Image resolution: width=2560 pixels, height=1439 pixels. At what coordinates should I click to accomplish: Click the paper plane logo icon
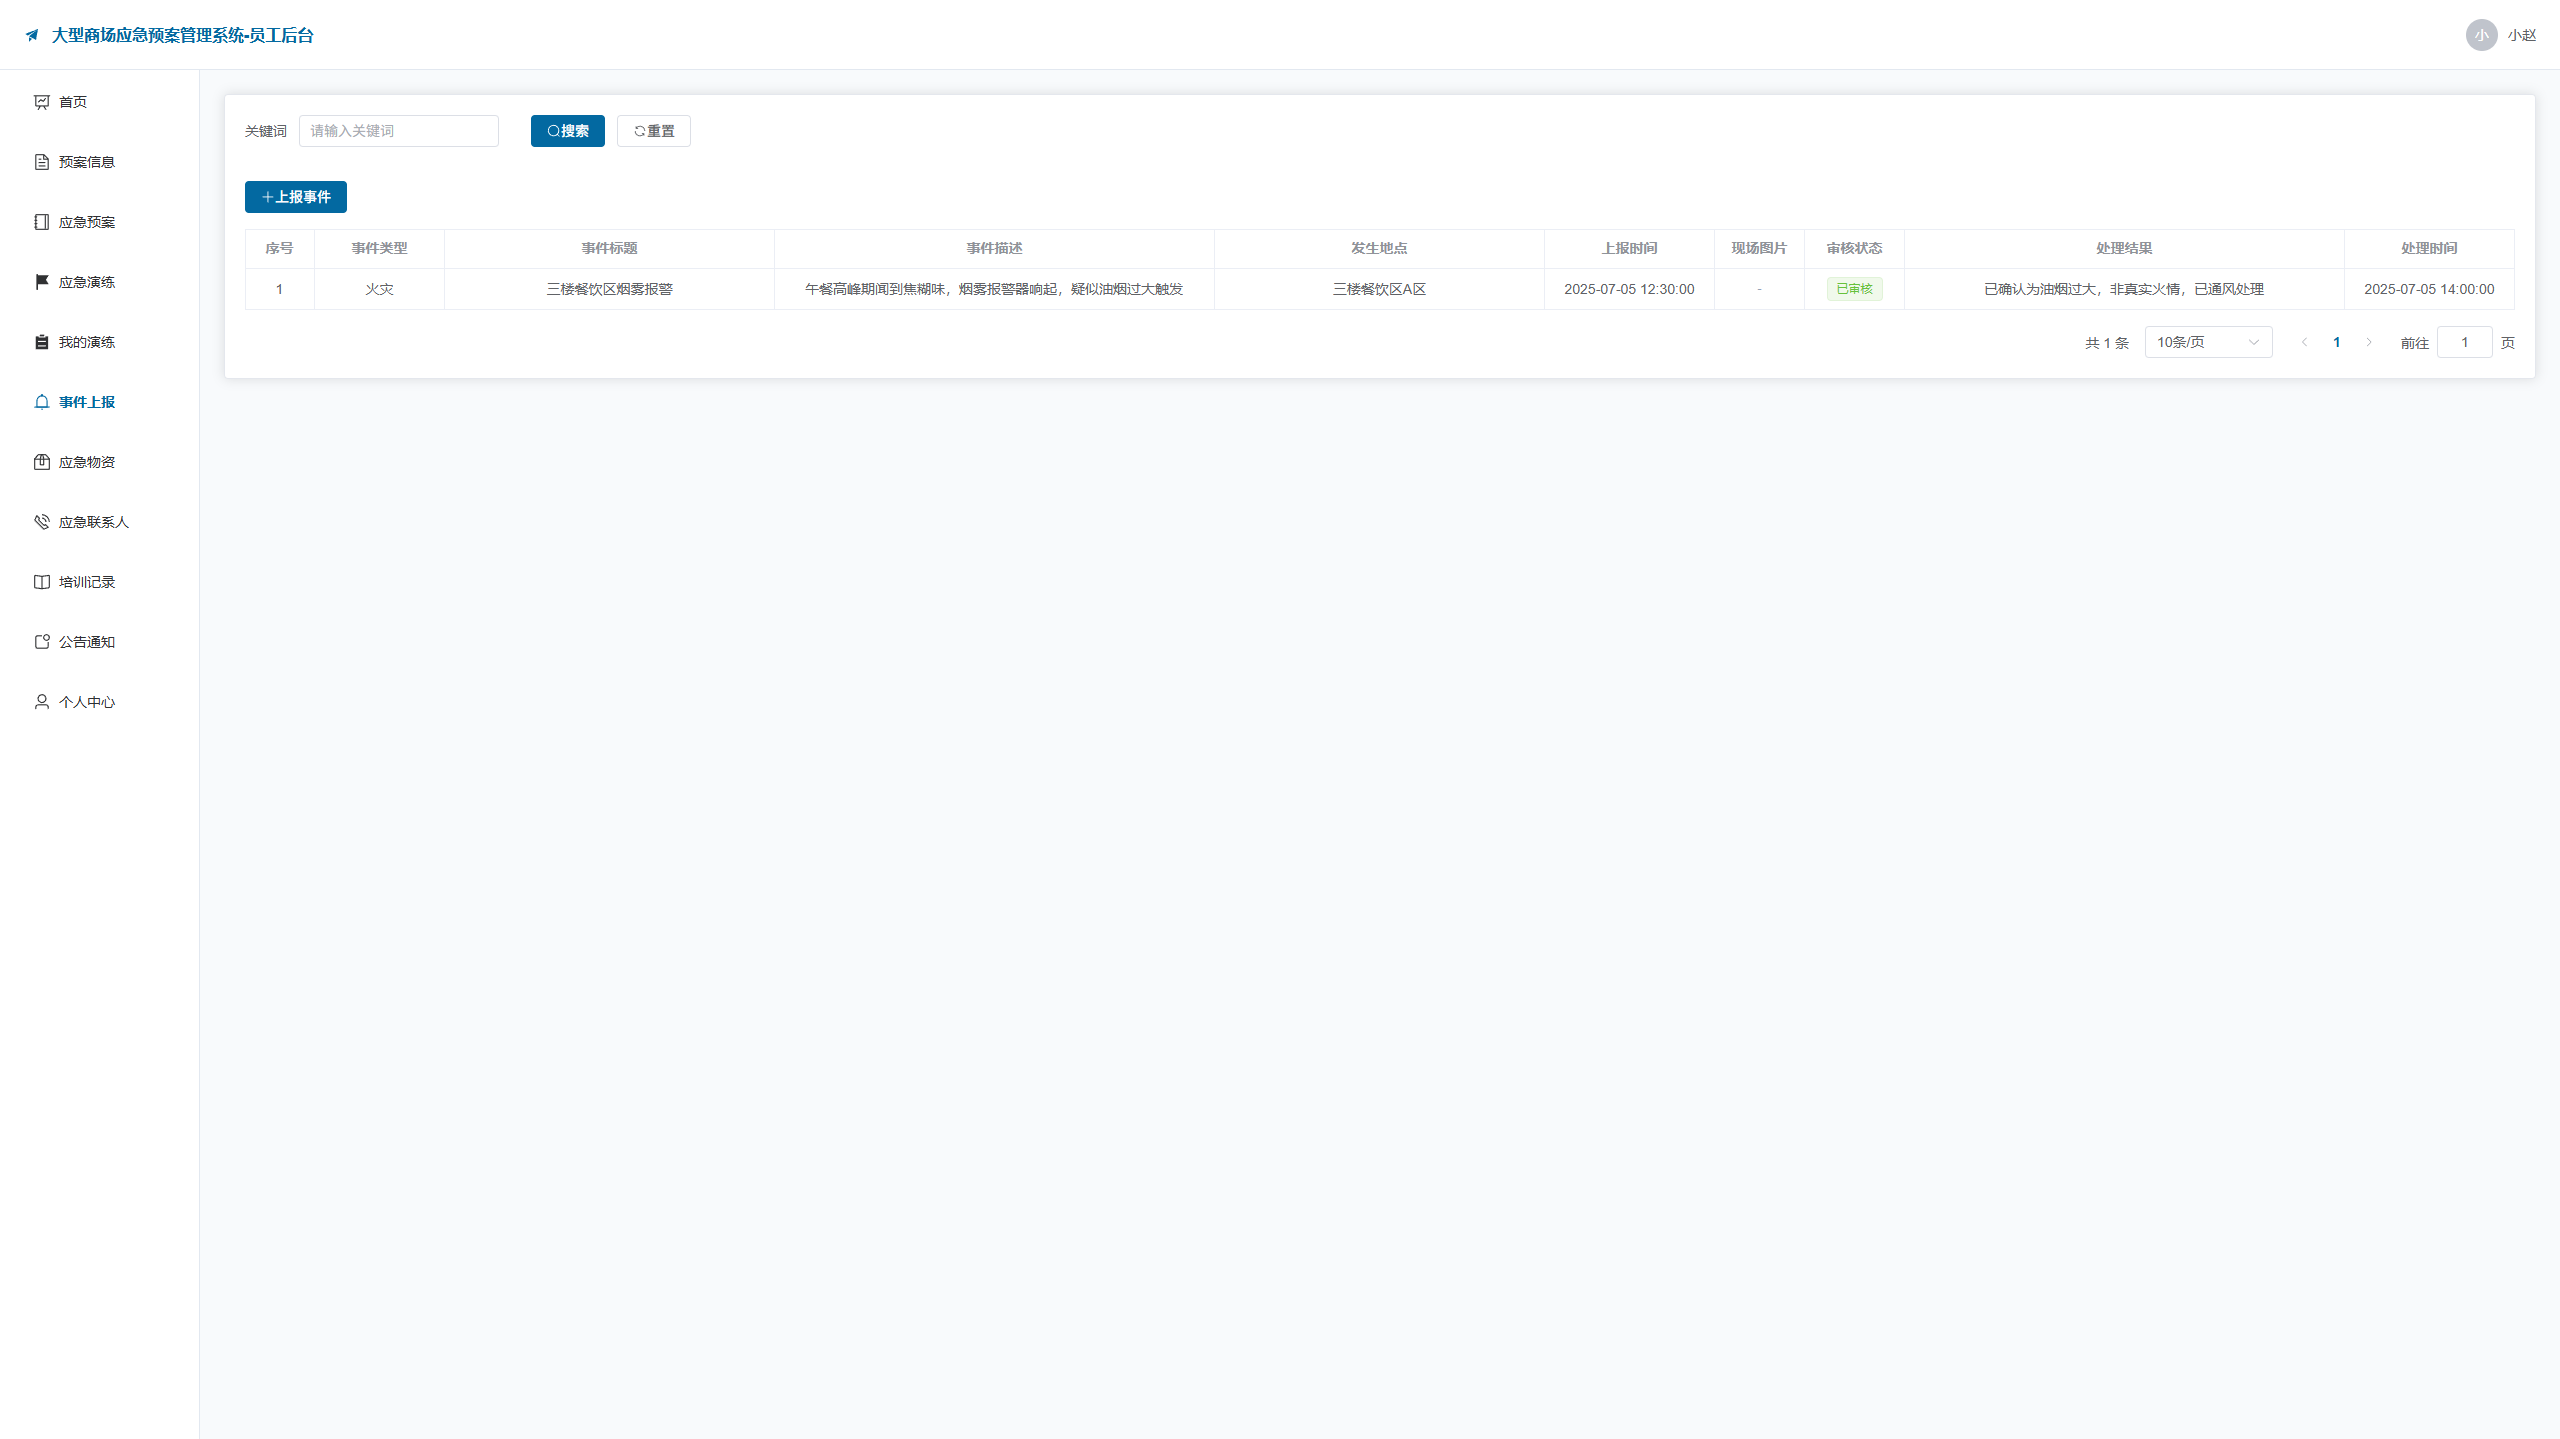coord(32,35)
